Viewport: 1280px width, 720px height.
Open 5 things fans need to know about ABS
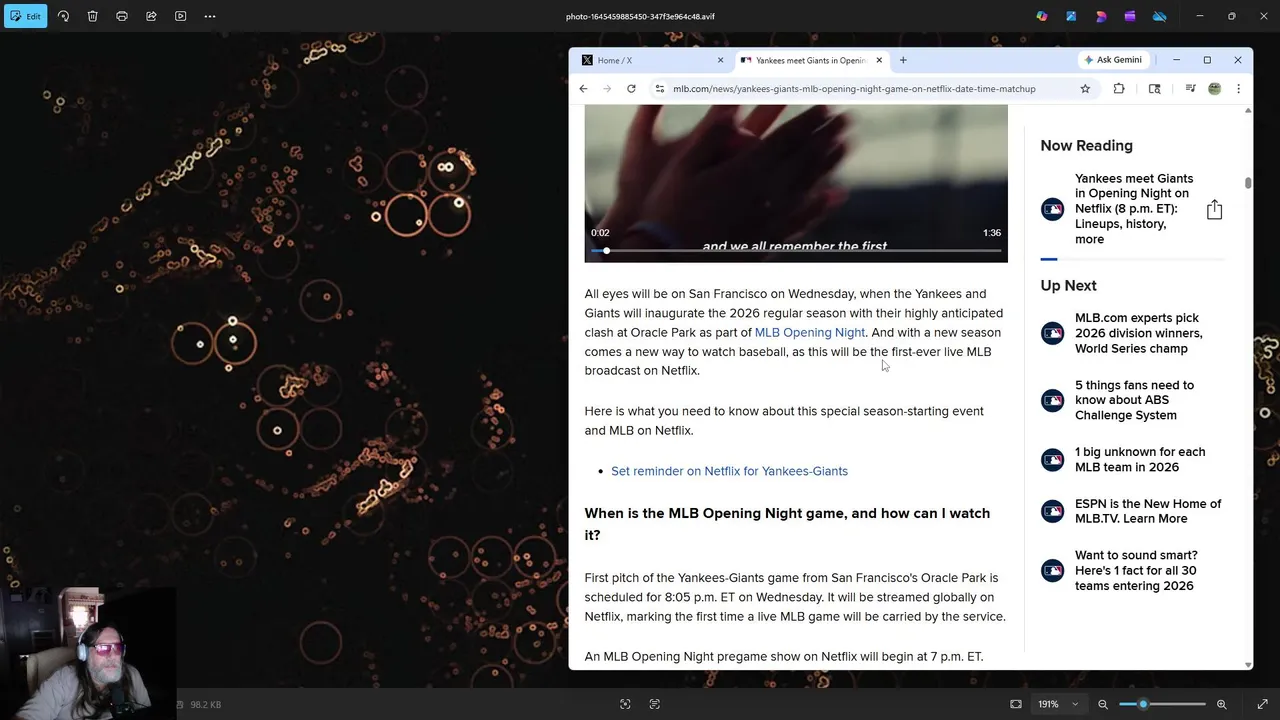[x=1134, y=400]
